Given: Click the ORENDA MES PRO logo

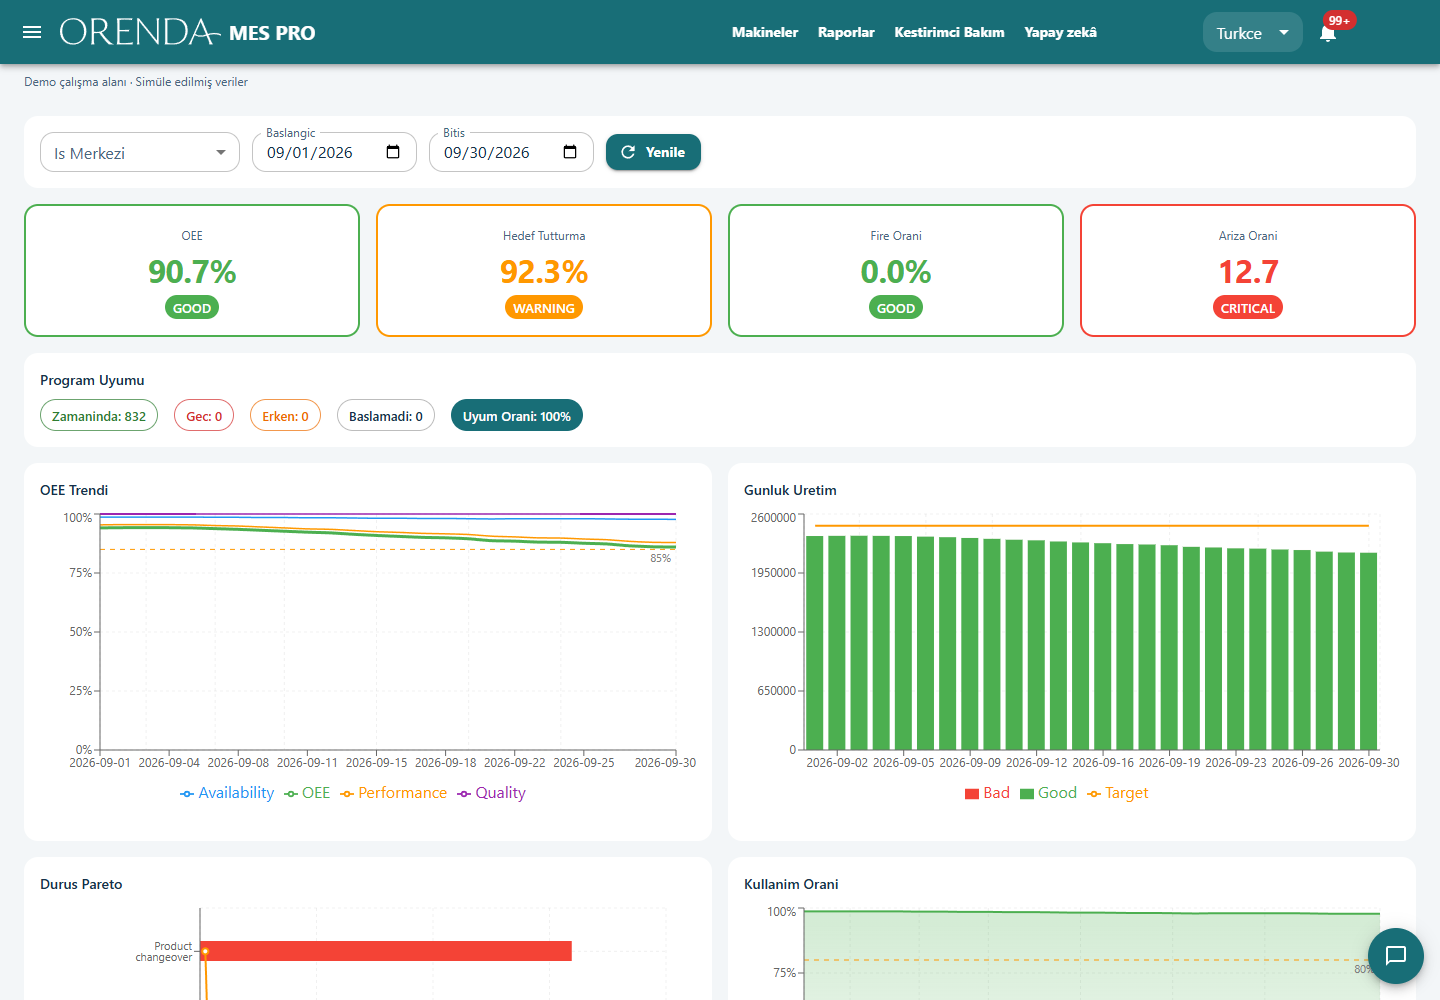Looking at the screenshot, I should [188, 32].
